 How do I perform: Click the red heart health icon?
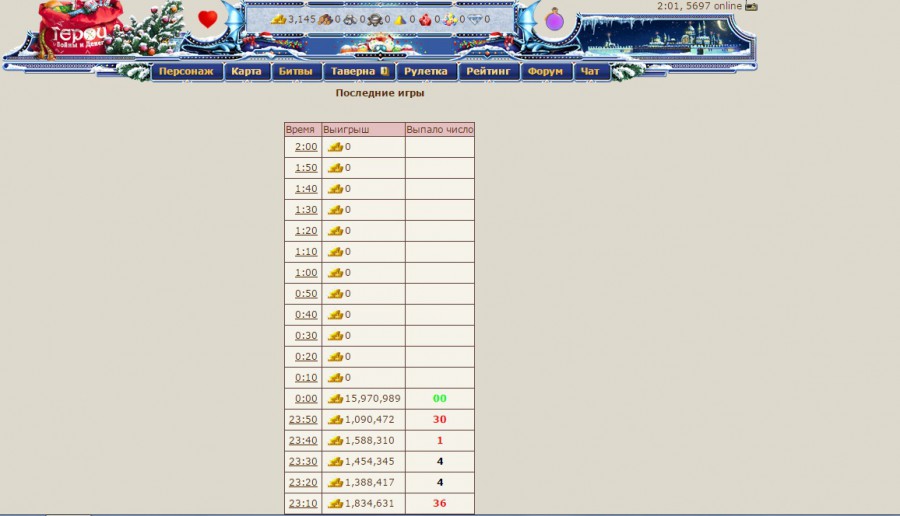pos(208,19)
